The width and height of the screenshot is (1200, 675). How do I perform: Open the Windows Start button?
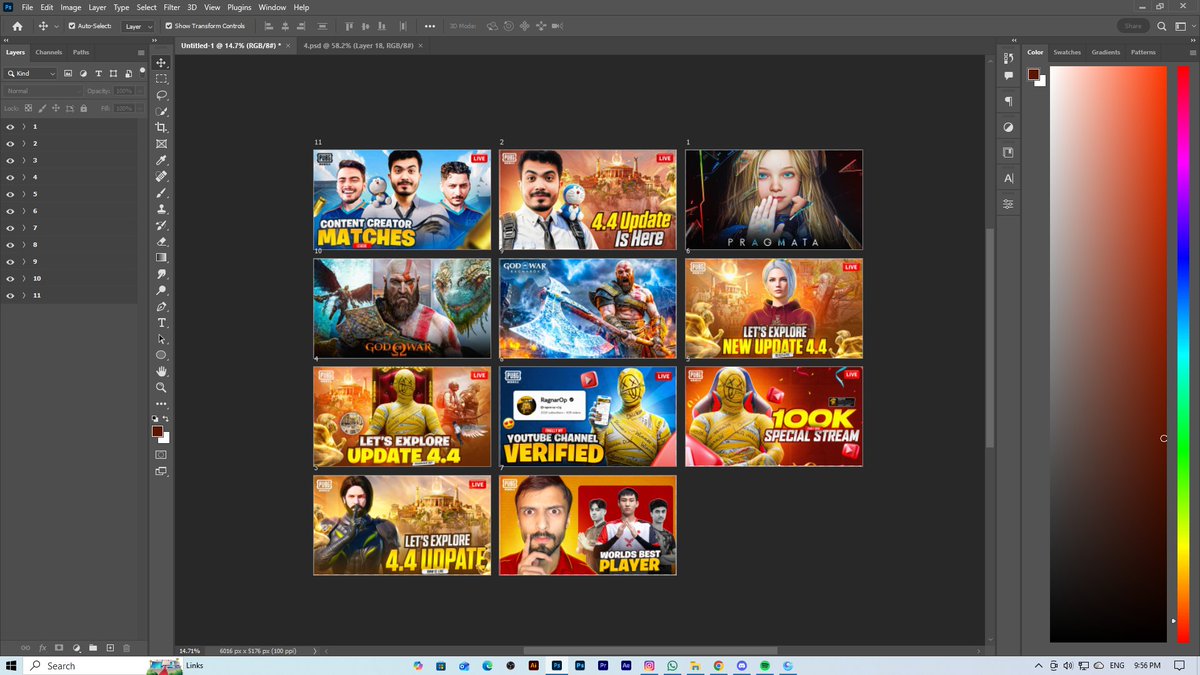coord(10,665)
